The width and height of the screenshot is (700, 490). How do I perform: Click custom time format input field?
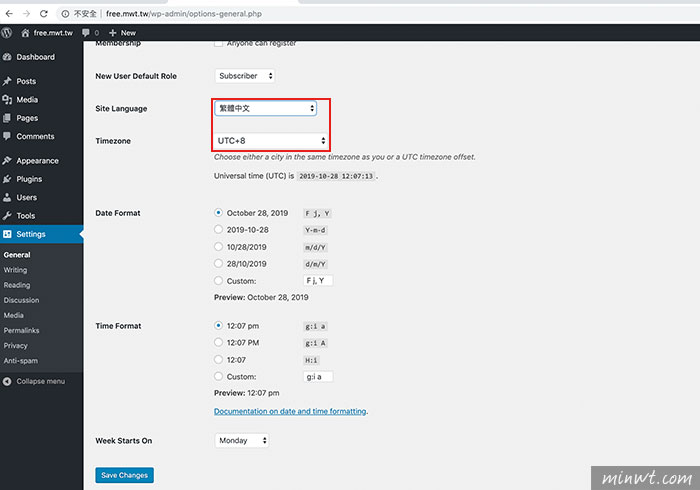pyautogui.click(x=318, y=377)
